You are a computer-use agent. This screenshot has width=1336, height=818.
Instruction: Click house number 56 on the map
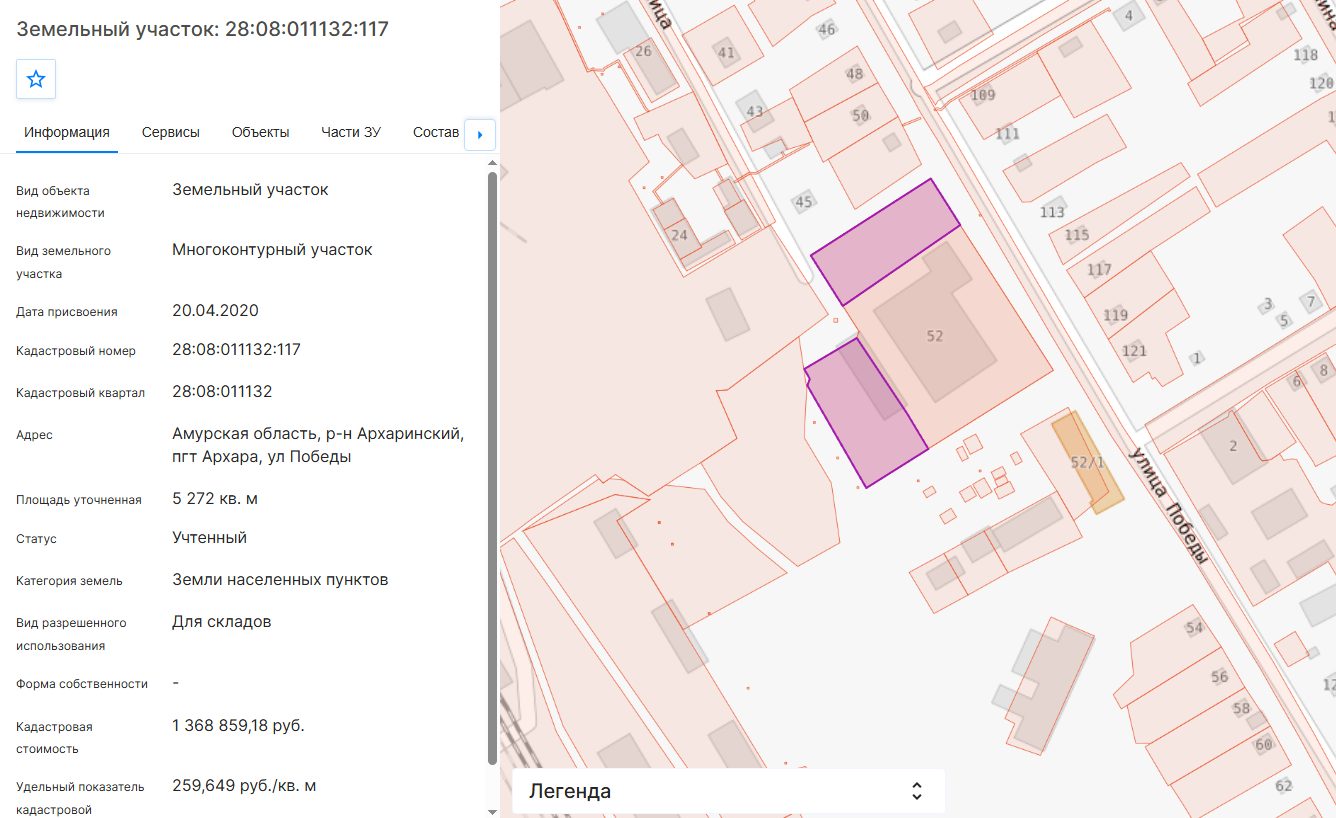click(1219, 677)
